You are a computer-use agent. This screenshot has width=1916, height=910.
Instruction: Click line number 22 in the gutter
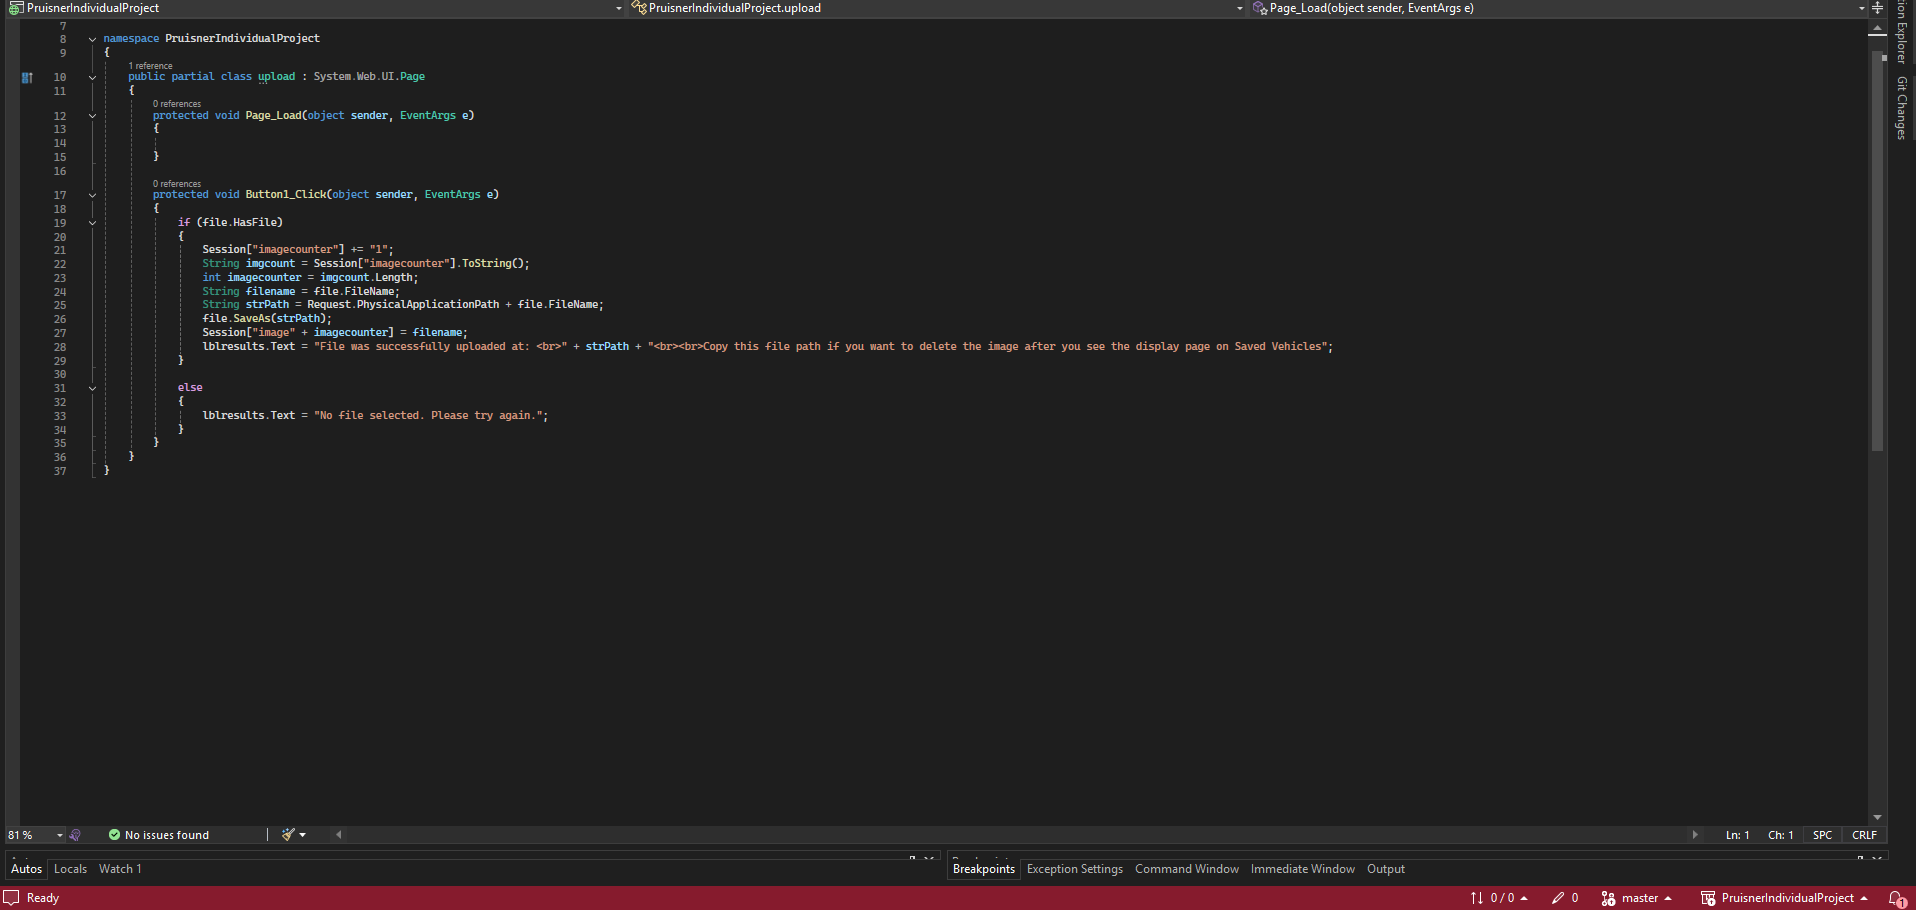[60, 264]
